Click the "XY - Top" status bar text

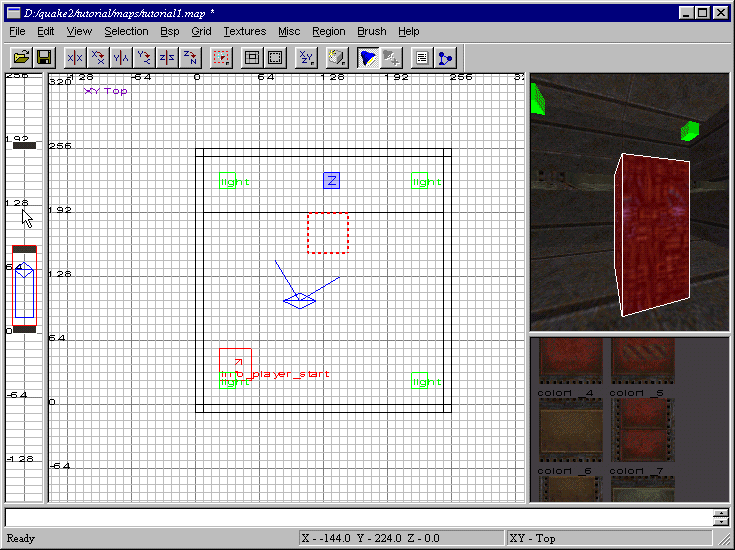click(532, 538)
